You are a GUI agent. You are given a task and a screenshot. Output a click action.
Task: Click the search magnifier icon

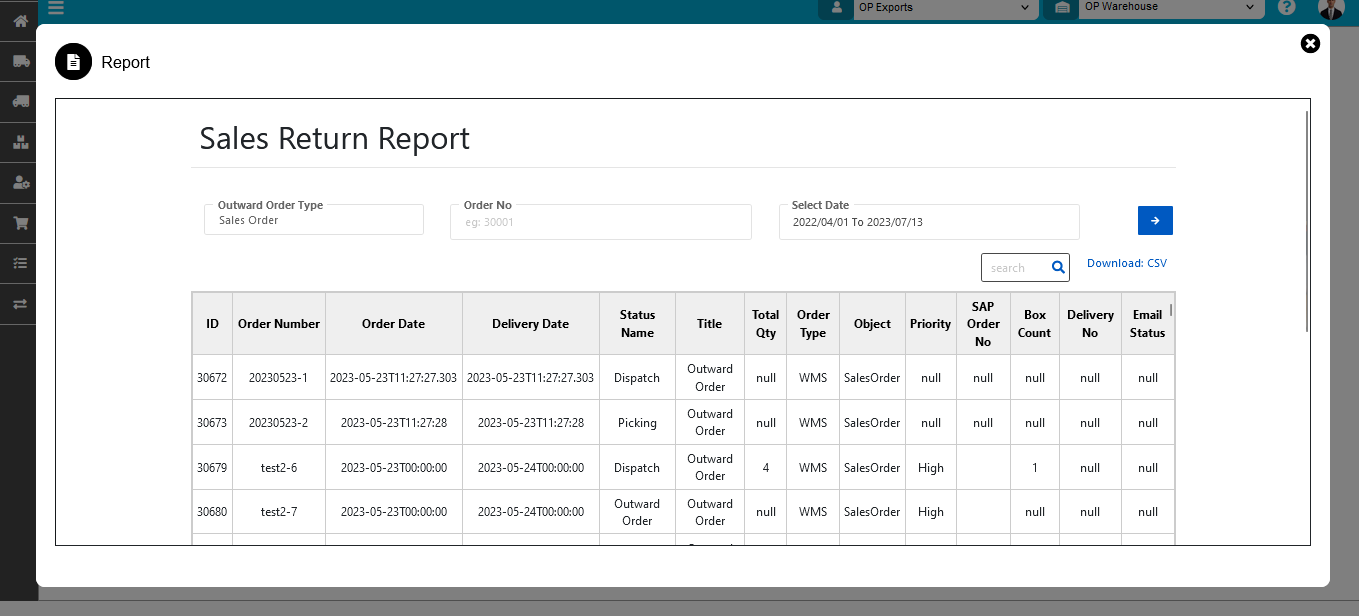[x=1058, y=267]
